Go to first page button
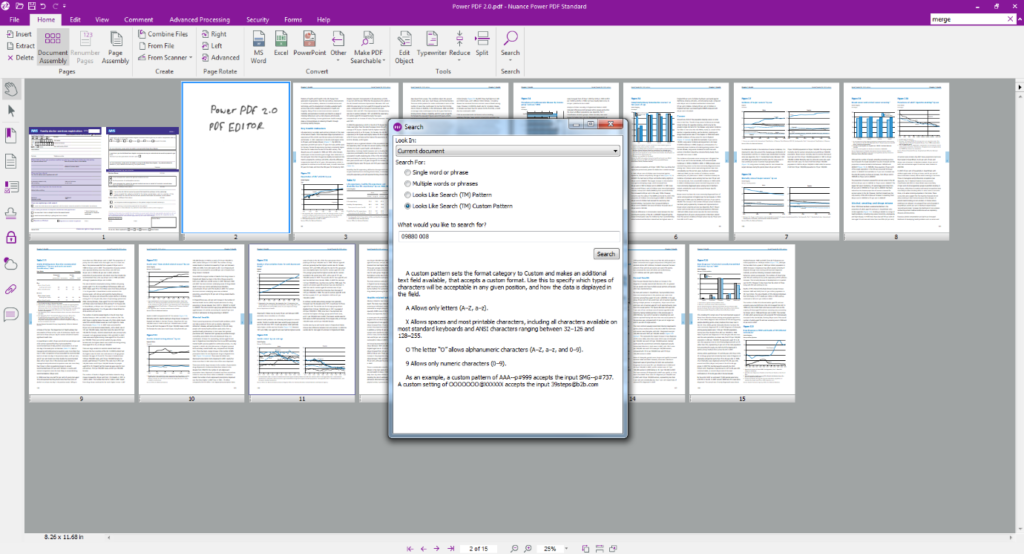 (x=409, y=549)
